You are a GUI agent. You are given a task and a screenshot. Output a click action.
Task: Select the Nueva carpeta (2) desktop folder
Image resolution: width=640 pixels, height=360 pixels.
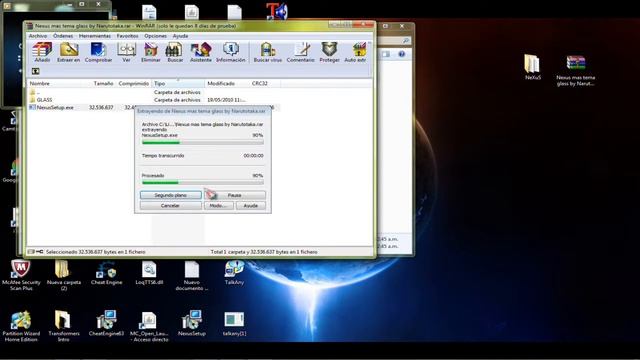coord(64,275)
